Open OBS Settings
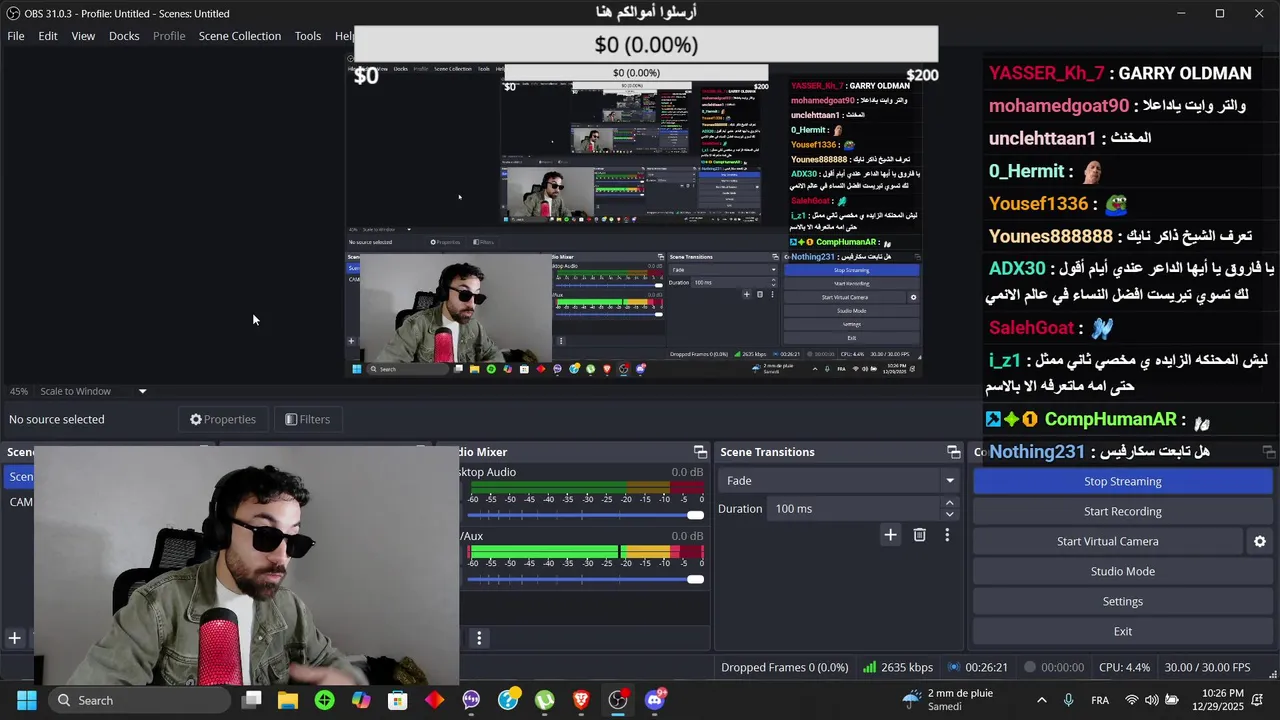 pyautogui.click(x=1123, y=601)
